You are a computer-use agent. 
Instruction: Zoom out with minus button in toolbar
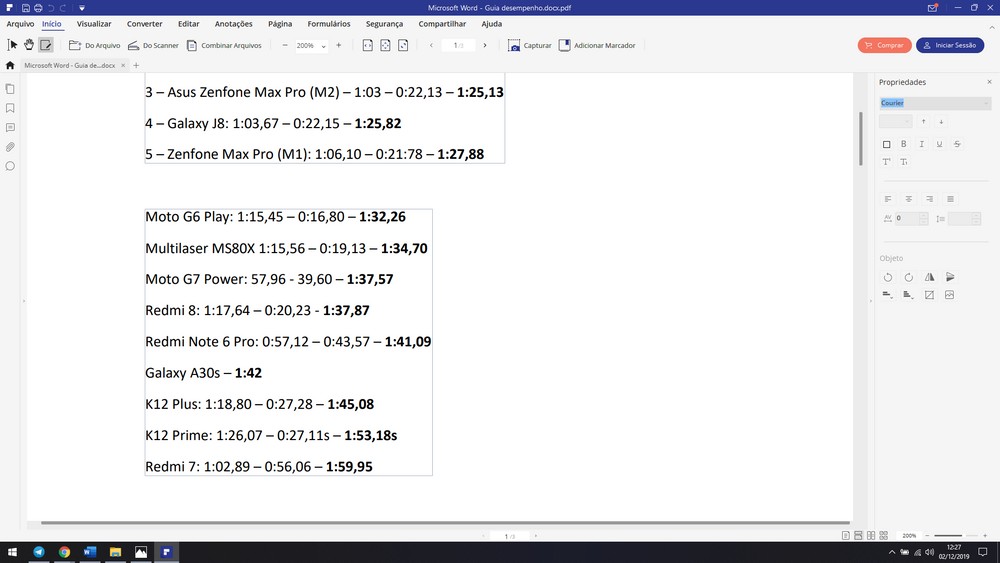coord(284,45)
